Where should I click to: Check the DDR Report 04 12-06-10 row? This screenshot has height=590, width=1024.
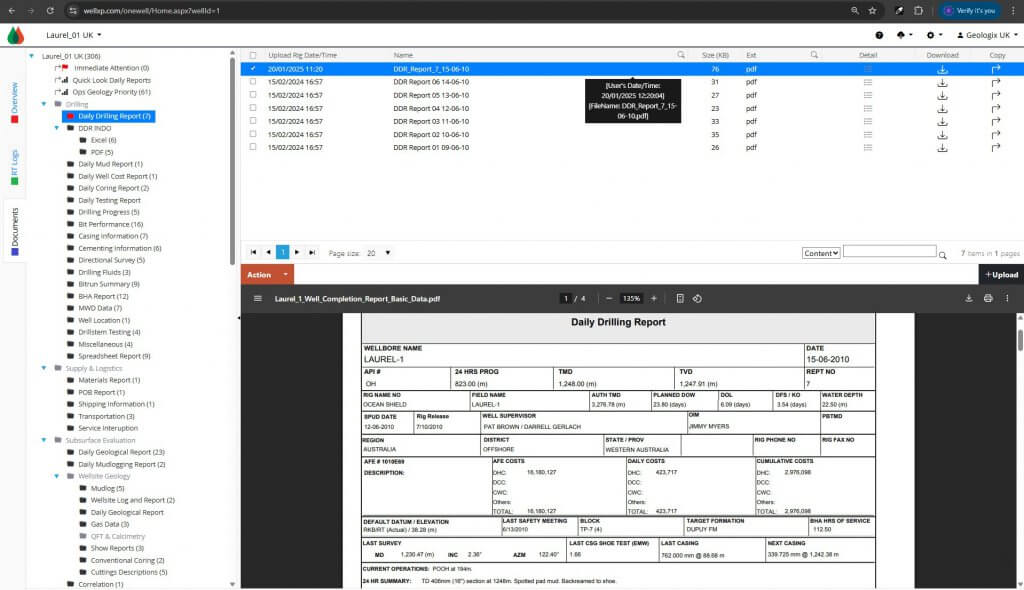(x=253, y=108)
